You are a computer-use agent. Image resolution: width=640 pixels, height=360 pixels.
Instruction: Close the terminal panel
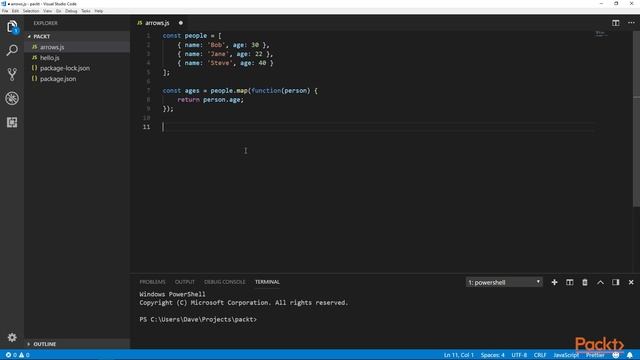631,282
